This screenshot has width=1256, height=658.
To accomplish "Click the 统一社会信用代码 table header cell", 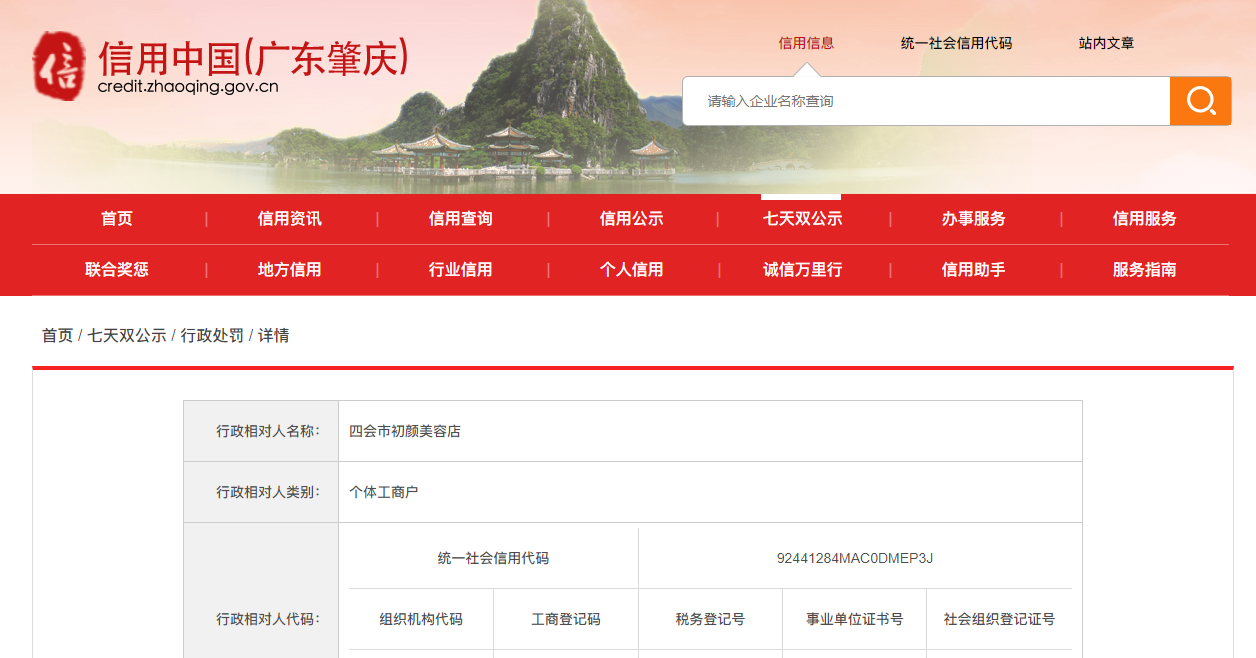I will 493,558.
